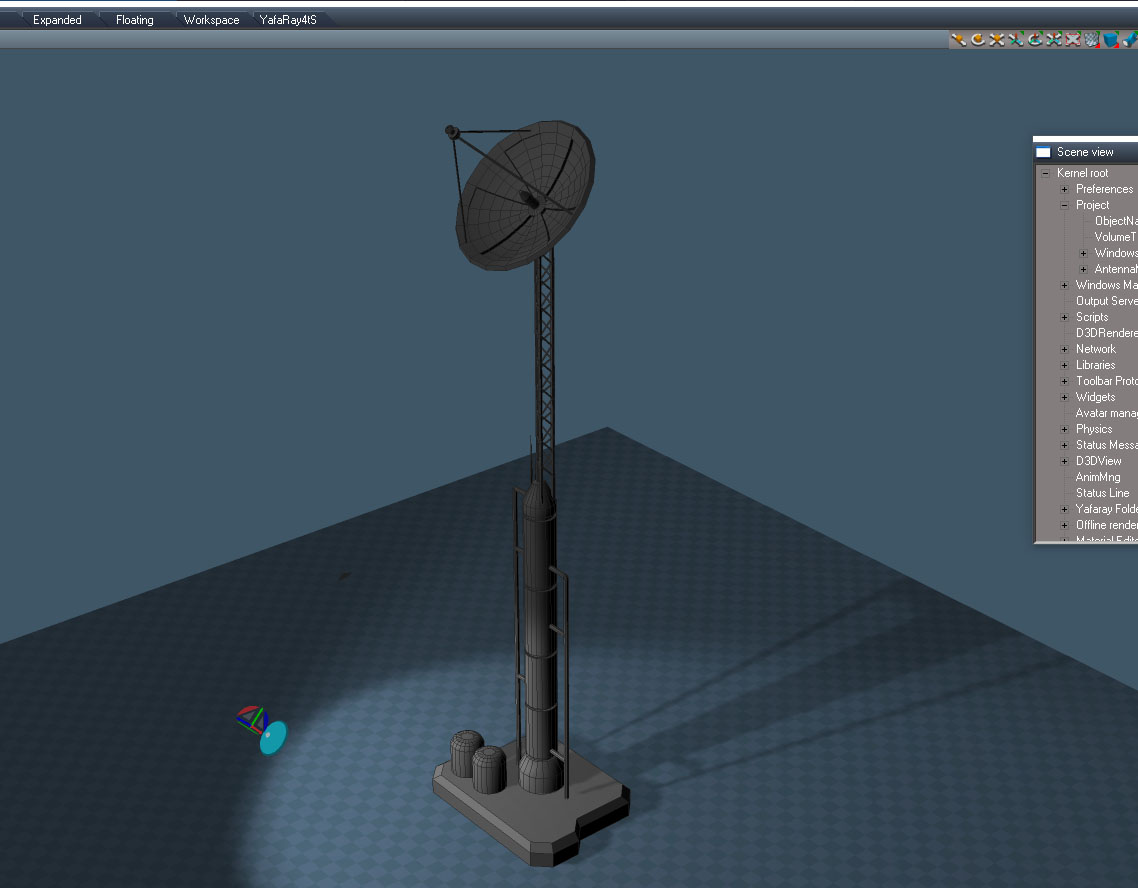Image resolution: width=1138 pixels, height=888 pixels.
Task: Select the VolumeT... item in Scene view
Action: (1116, 237)
